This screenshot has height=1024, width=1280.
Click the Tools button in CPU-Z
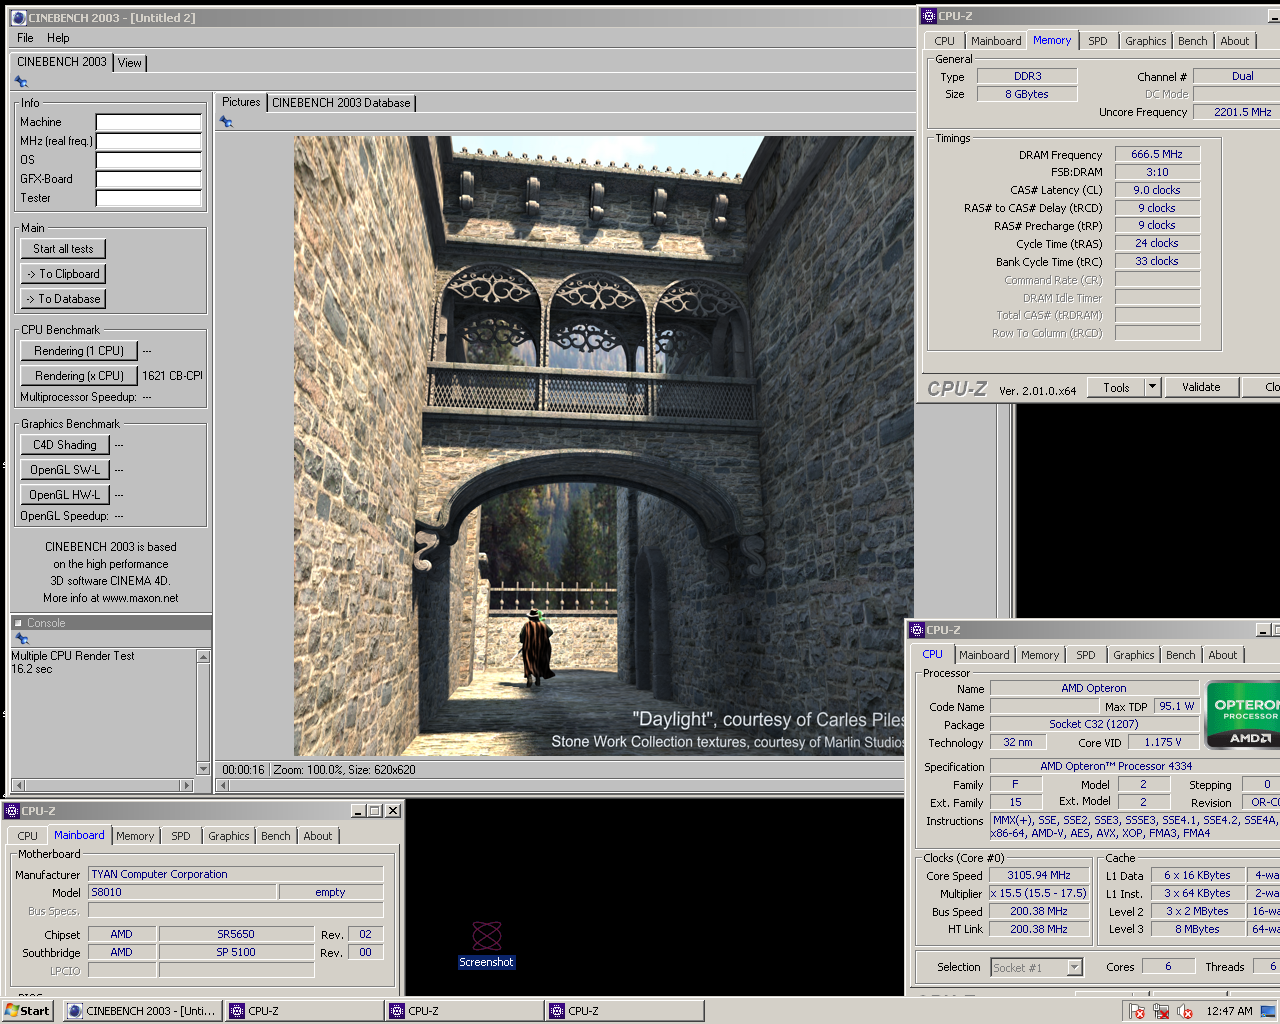1116,387
